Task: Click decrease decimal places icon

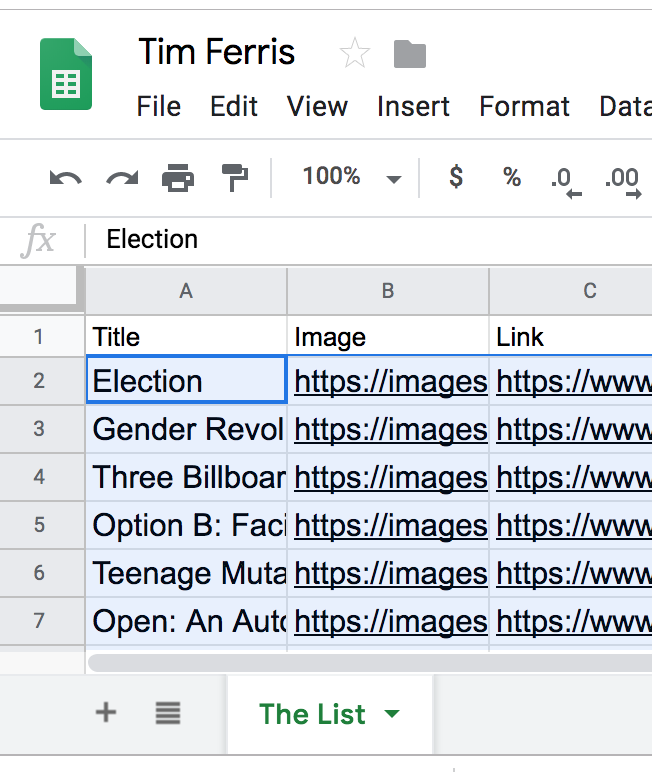Action: tap(566, 180)
